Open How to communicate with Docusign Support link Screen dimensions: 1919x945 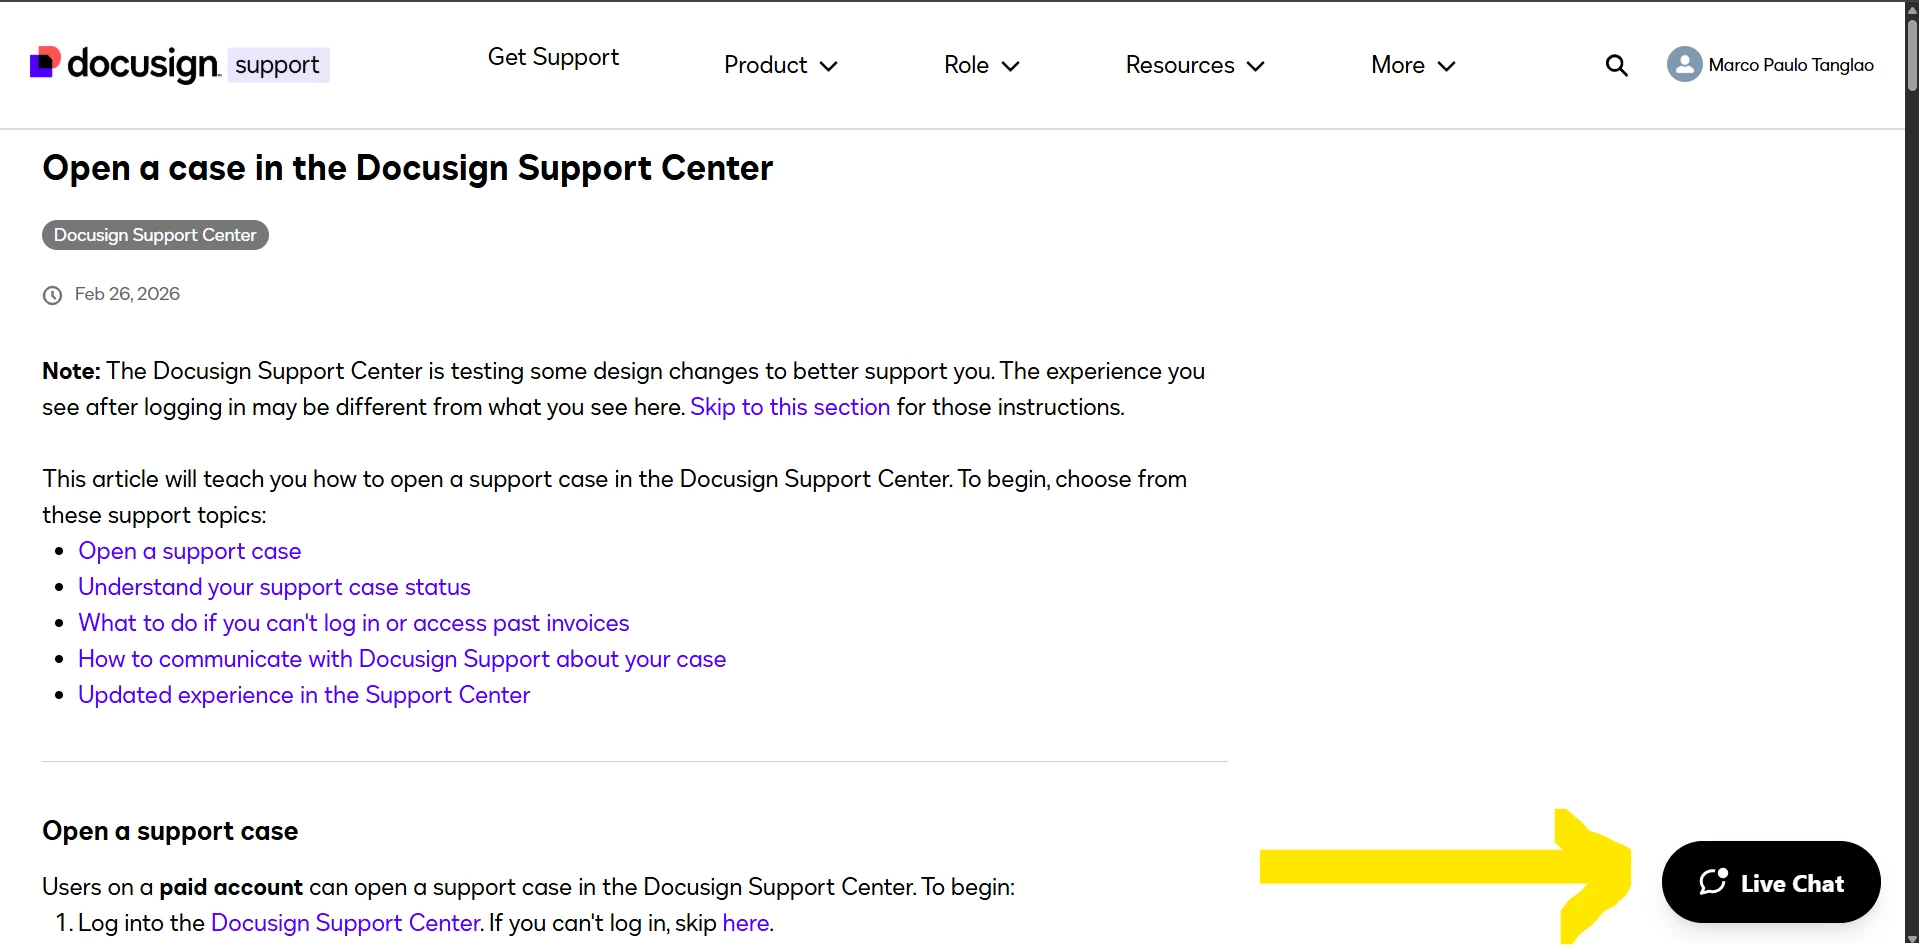[x=402, y=659]
